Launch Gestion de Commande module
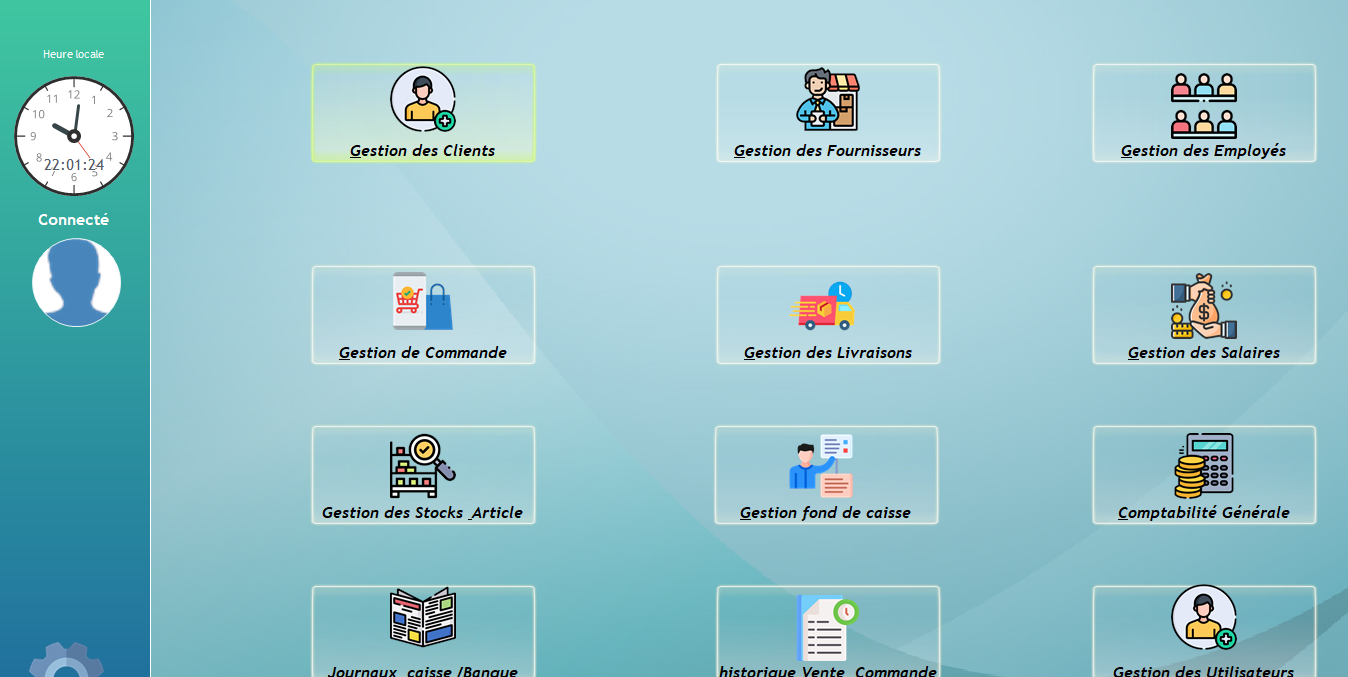 [423, 315]
